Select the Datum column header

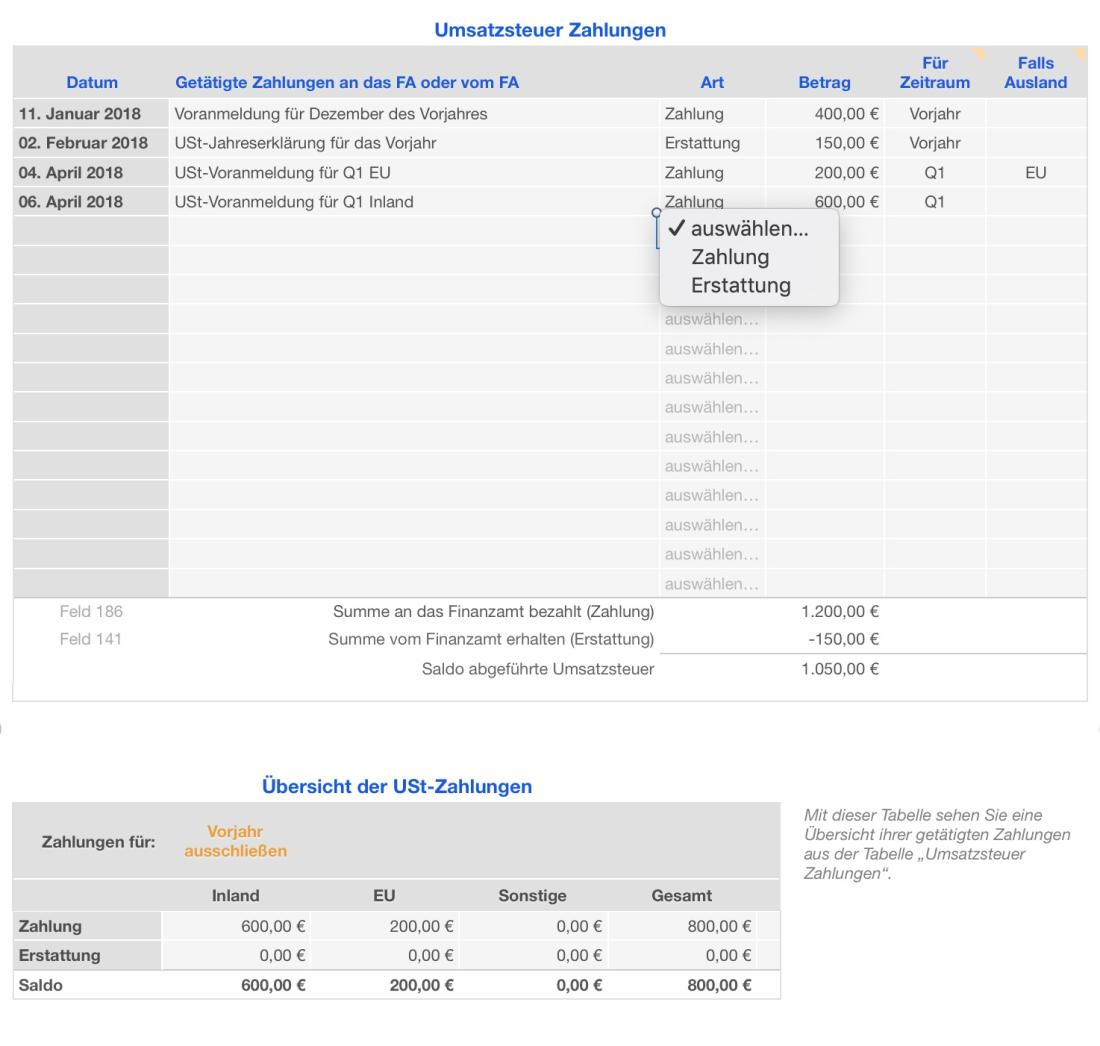(92, 82)
